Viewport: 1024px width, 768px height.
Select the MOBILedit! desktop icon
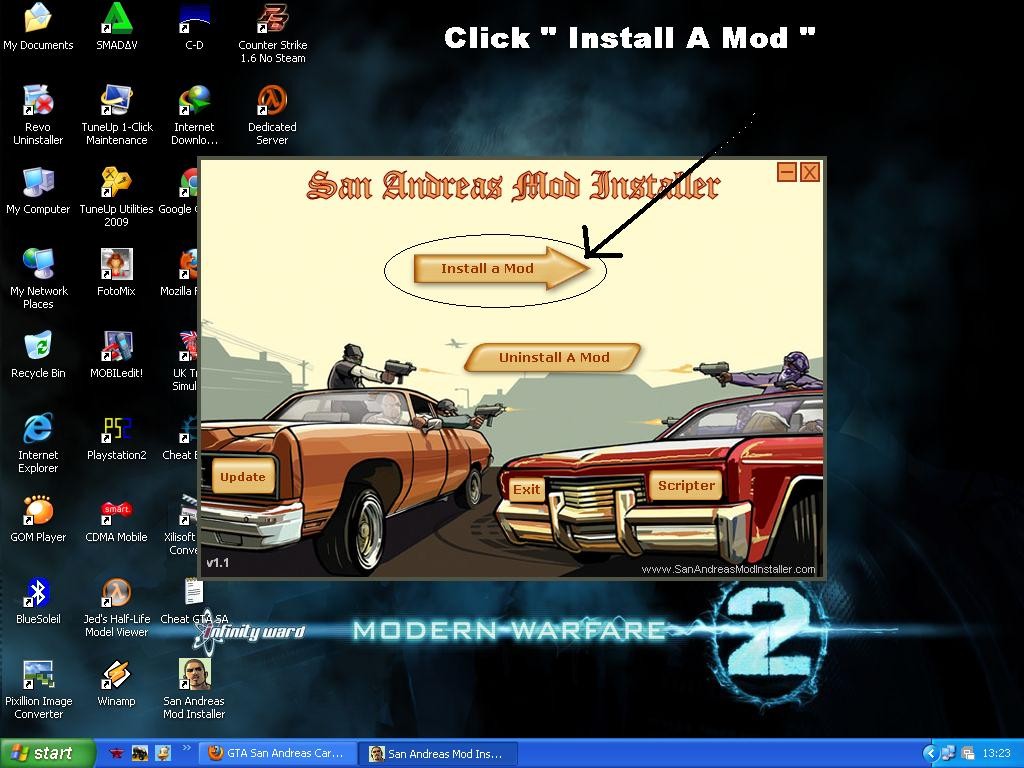pyautogui.click(x=116, y=355)
